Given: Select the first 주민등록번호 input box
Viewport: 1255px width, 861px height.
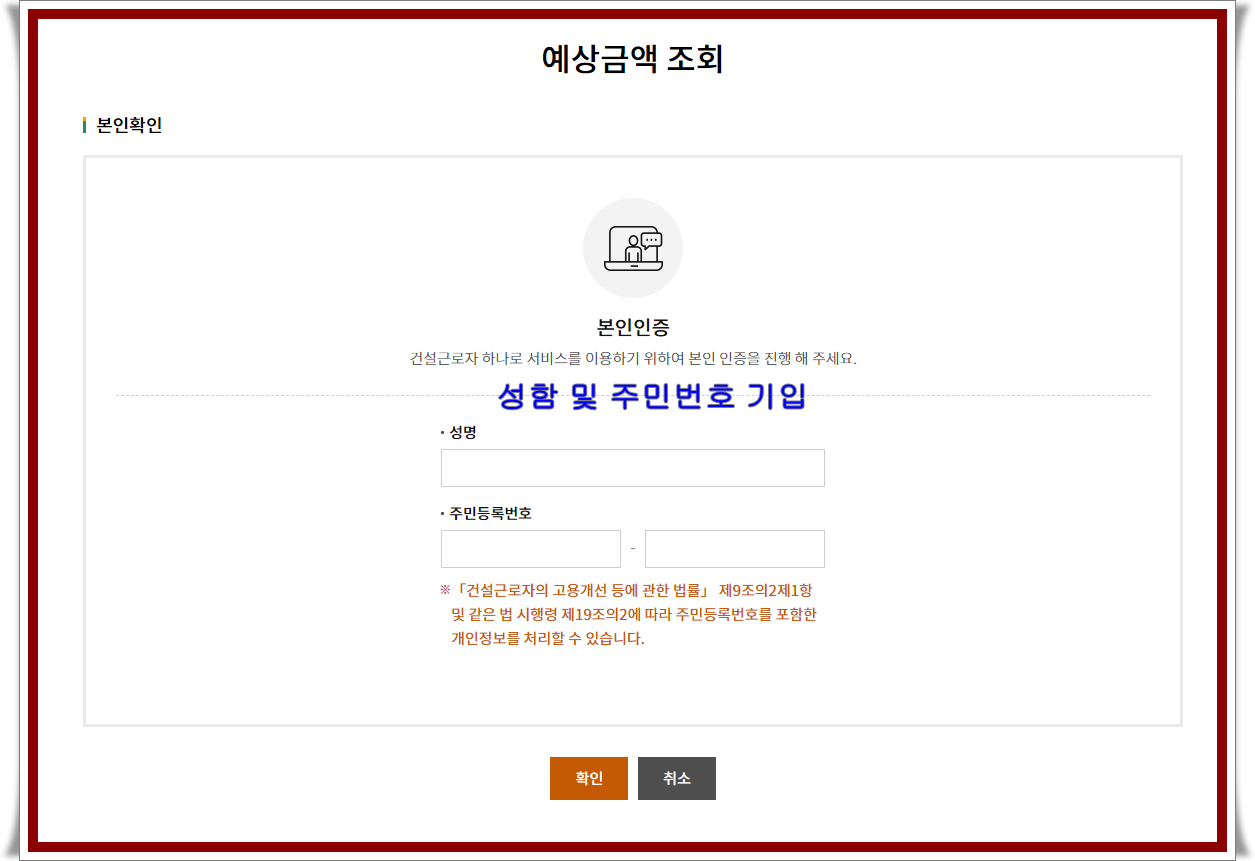Looking at the screenshot, I should pyautogui.click(x=530, y=549).
